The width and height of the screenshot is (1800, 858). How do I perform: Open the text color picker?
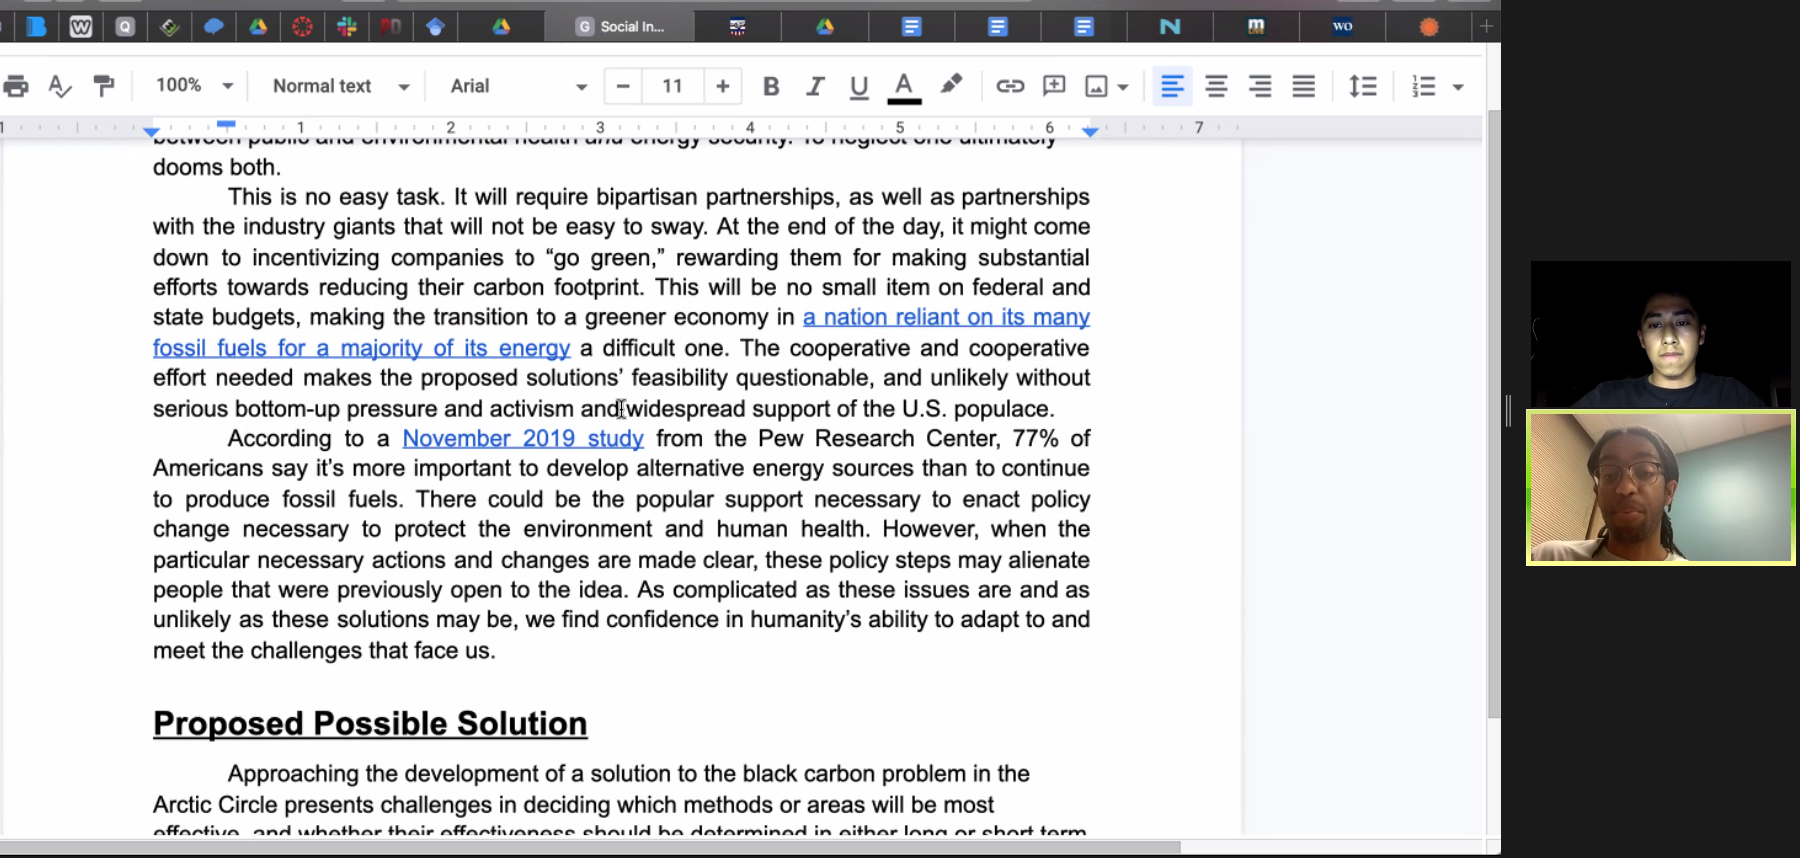[904, 86]
